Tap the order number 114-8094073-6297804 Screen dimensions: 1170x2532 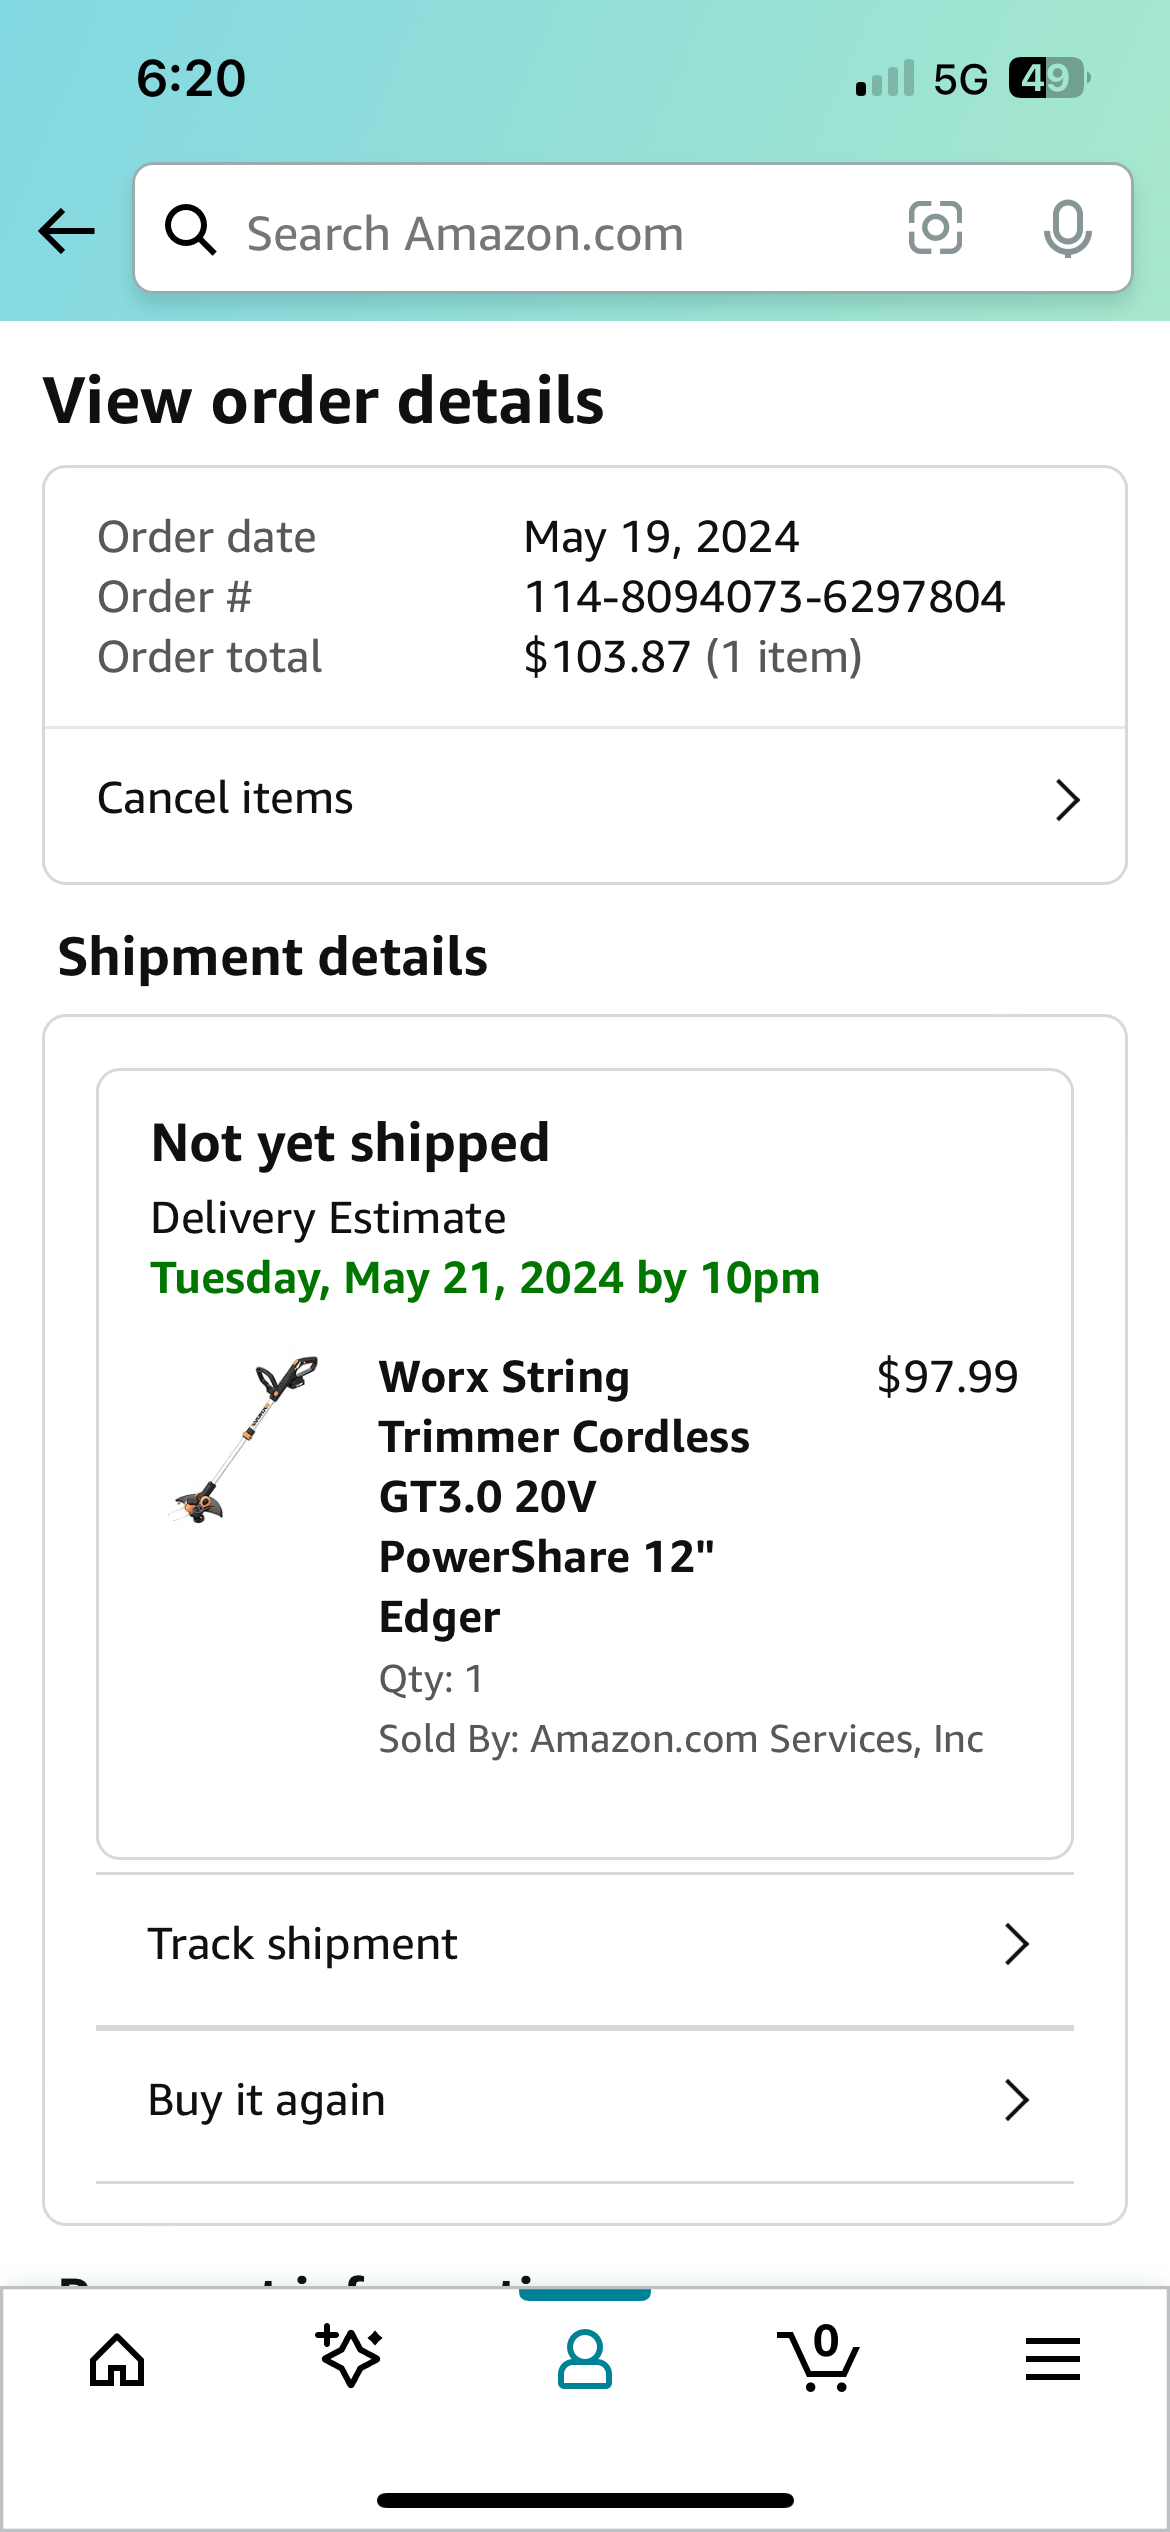(x=764, y=597)
